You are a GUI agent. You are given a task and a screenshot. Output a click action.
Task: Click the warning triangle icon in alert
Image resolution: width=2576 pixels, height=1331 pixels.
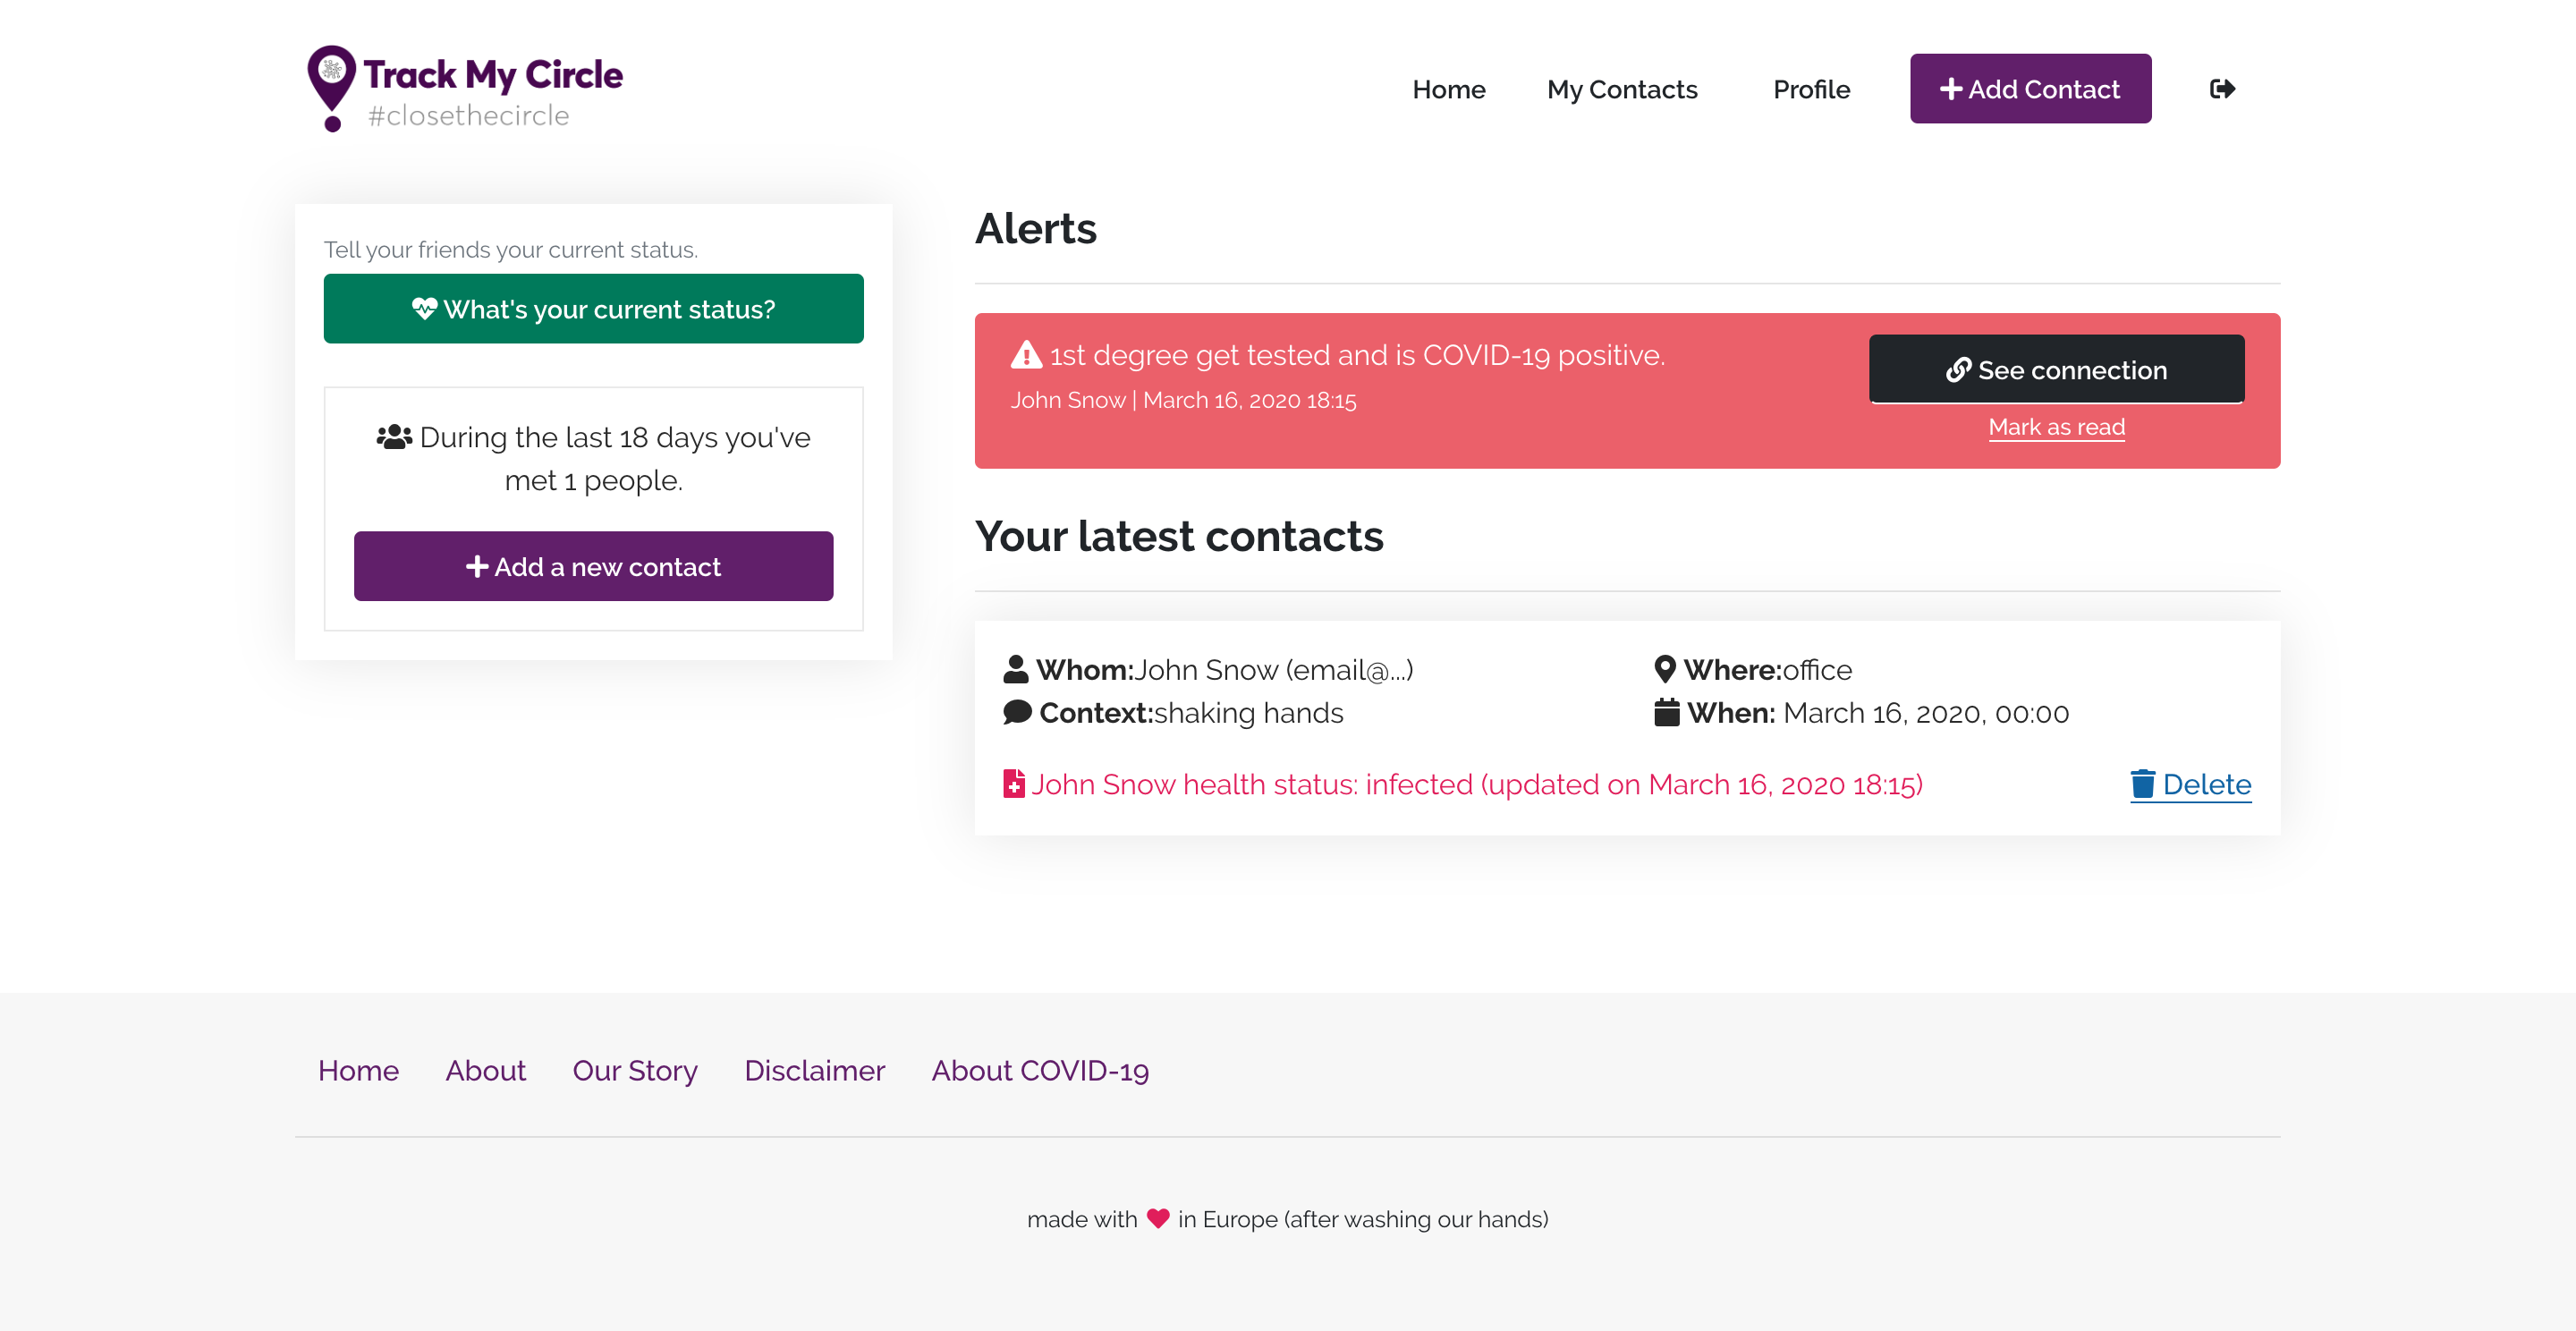[1026, 355]
